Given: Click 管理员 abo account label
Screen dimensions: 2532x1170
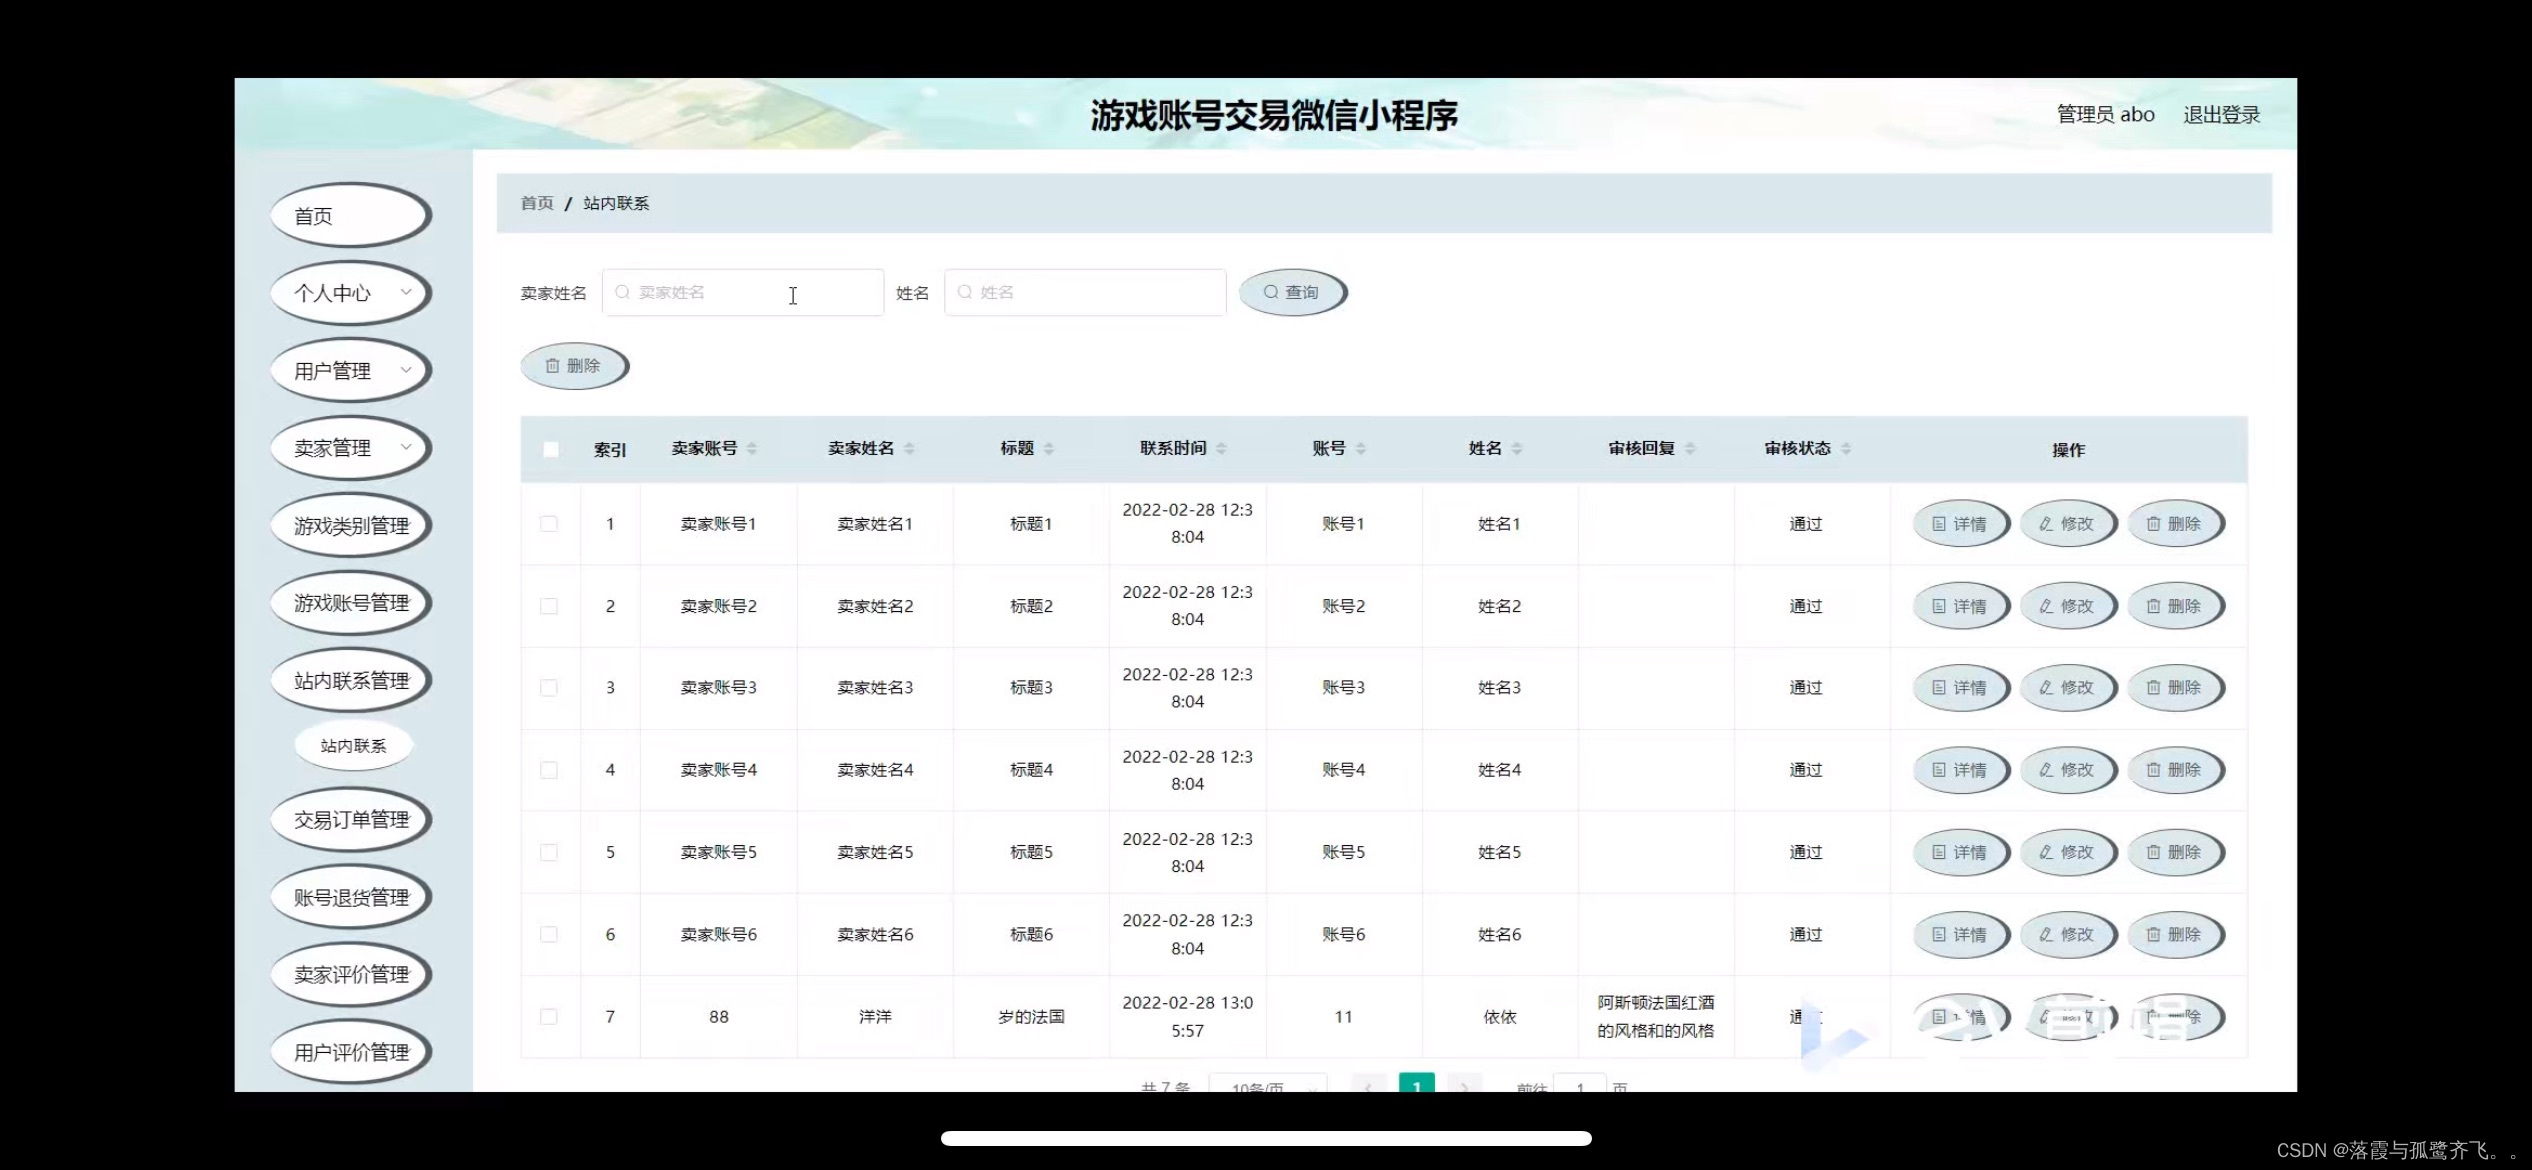Looking at the screenshot, I should click(x=2105, y=115).
